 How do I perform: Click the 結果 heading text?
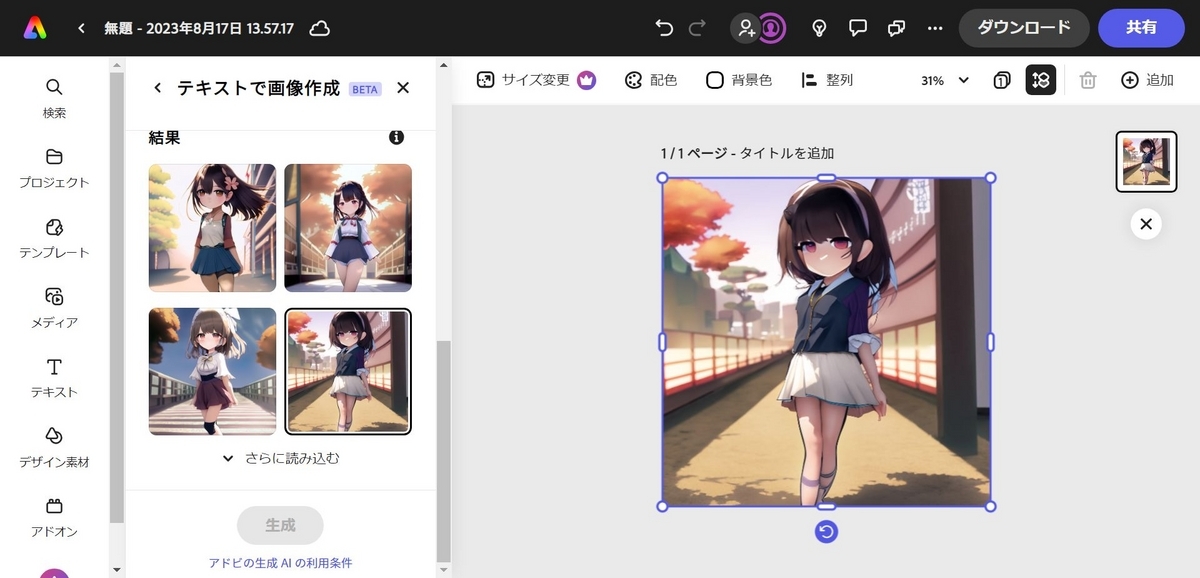tap(165, 137)
